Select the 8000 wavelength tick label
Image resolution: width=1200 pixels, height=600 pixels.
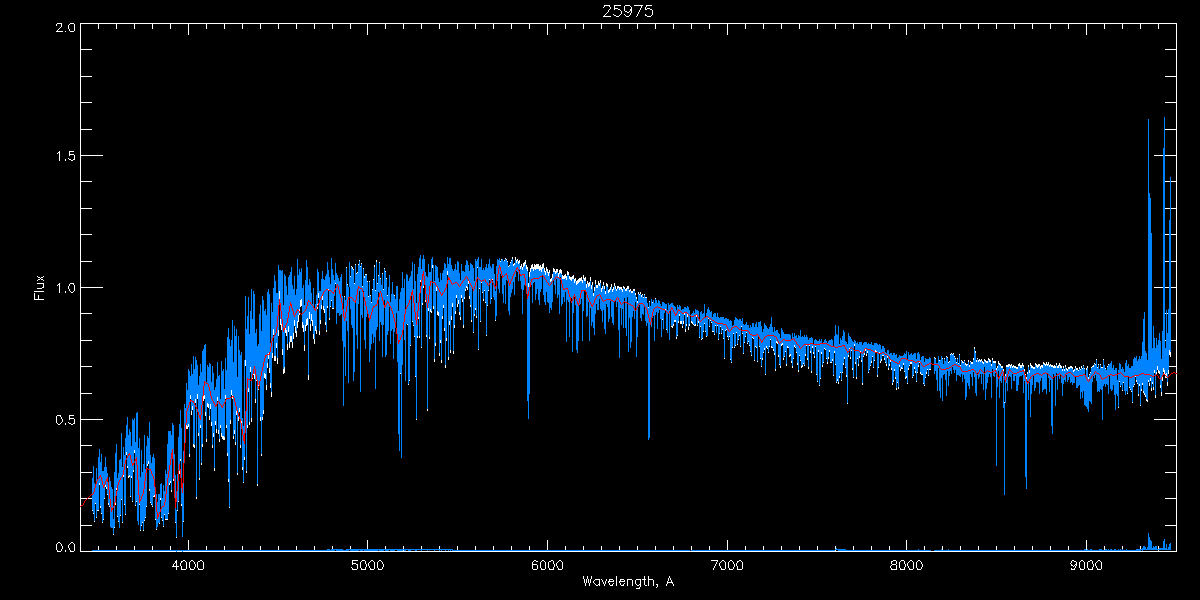(907, 564)
